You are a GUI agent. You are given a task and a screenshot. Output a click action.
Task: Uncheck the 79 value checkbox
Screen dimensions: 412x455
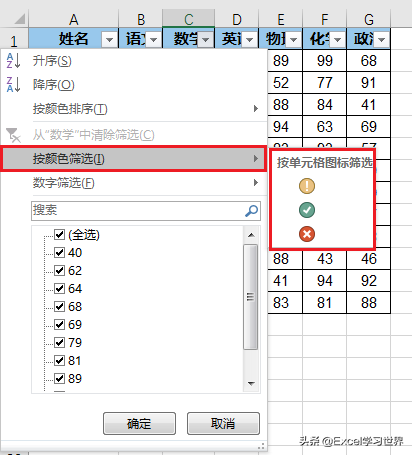click(59, 342)
